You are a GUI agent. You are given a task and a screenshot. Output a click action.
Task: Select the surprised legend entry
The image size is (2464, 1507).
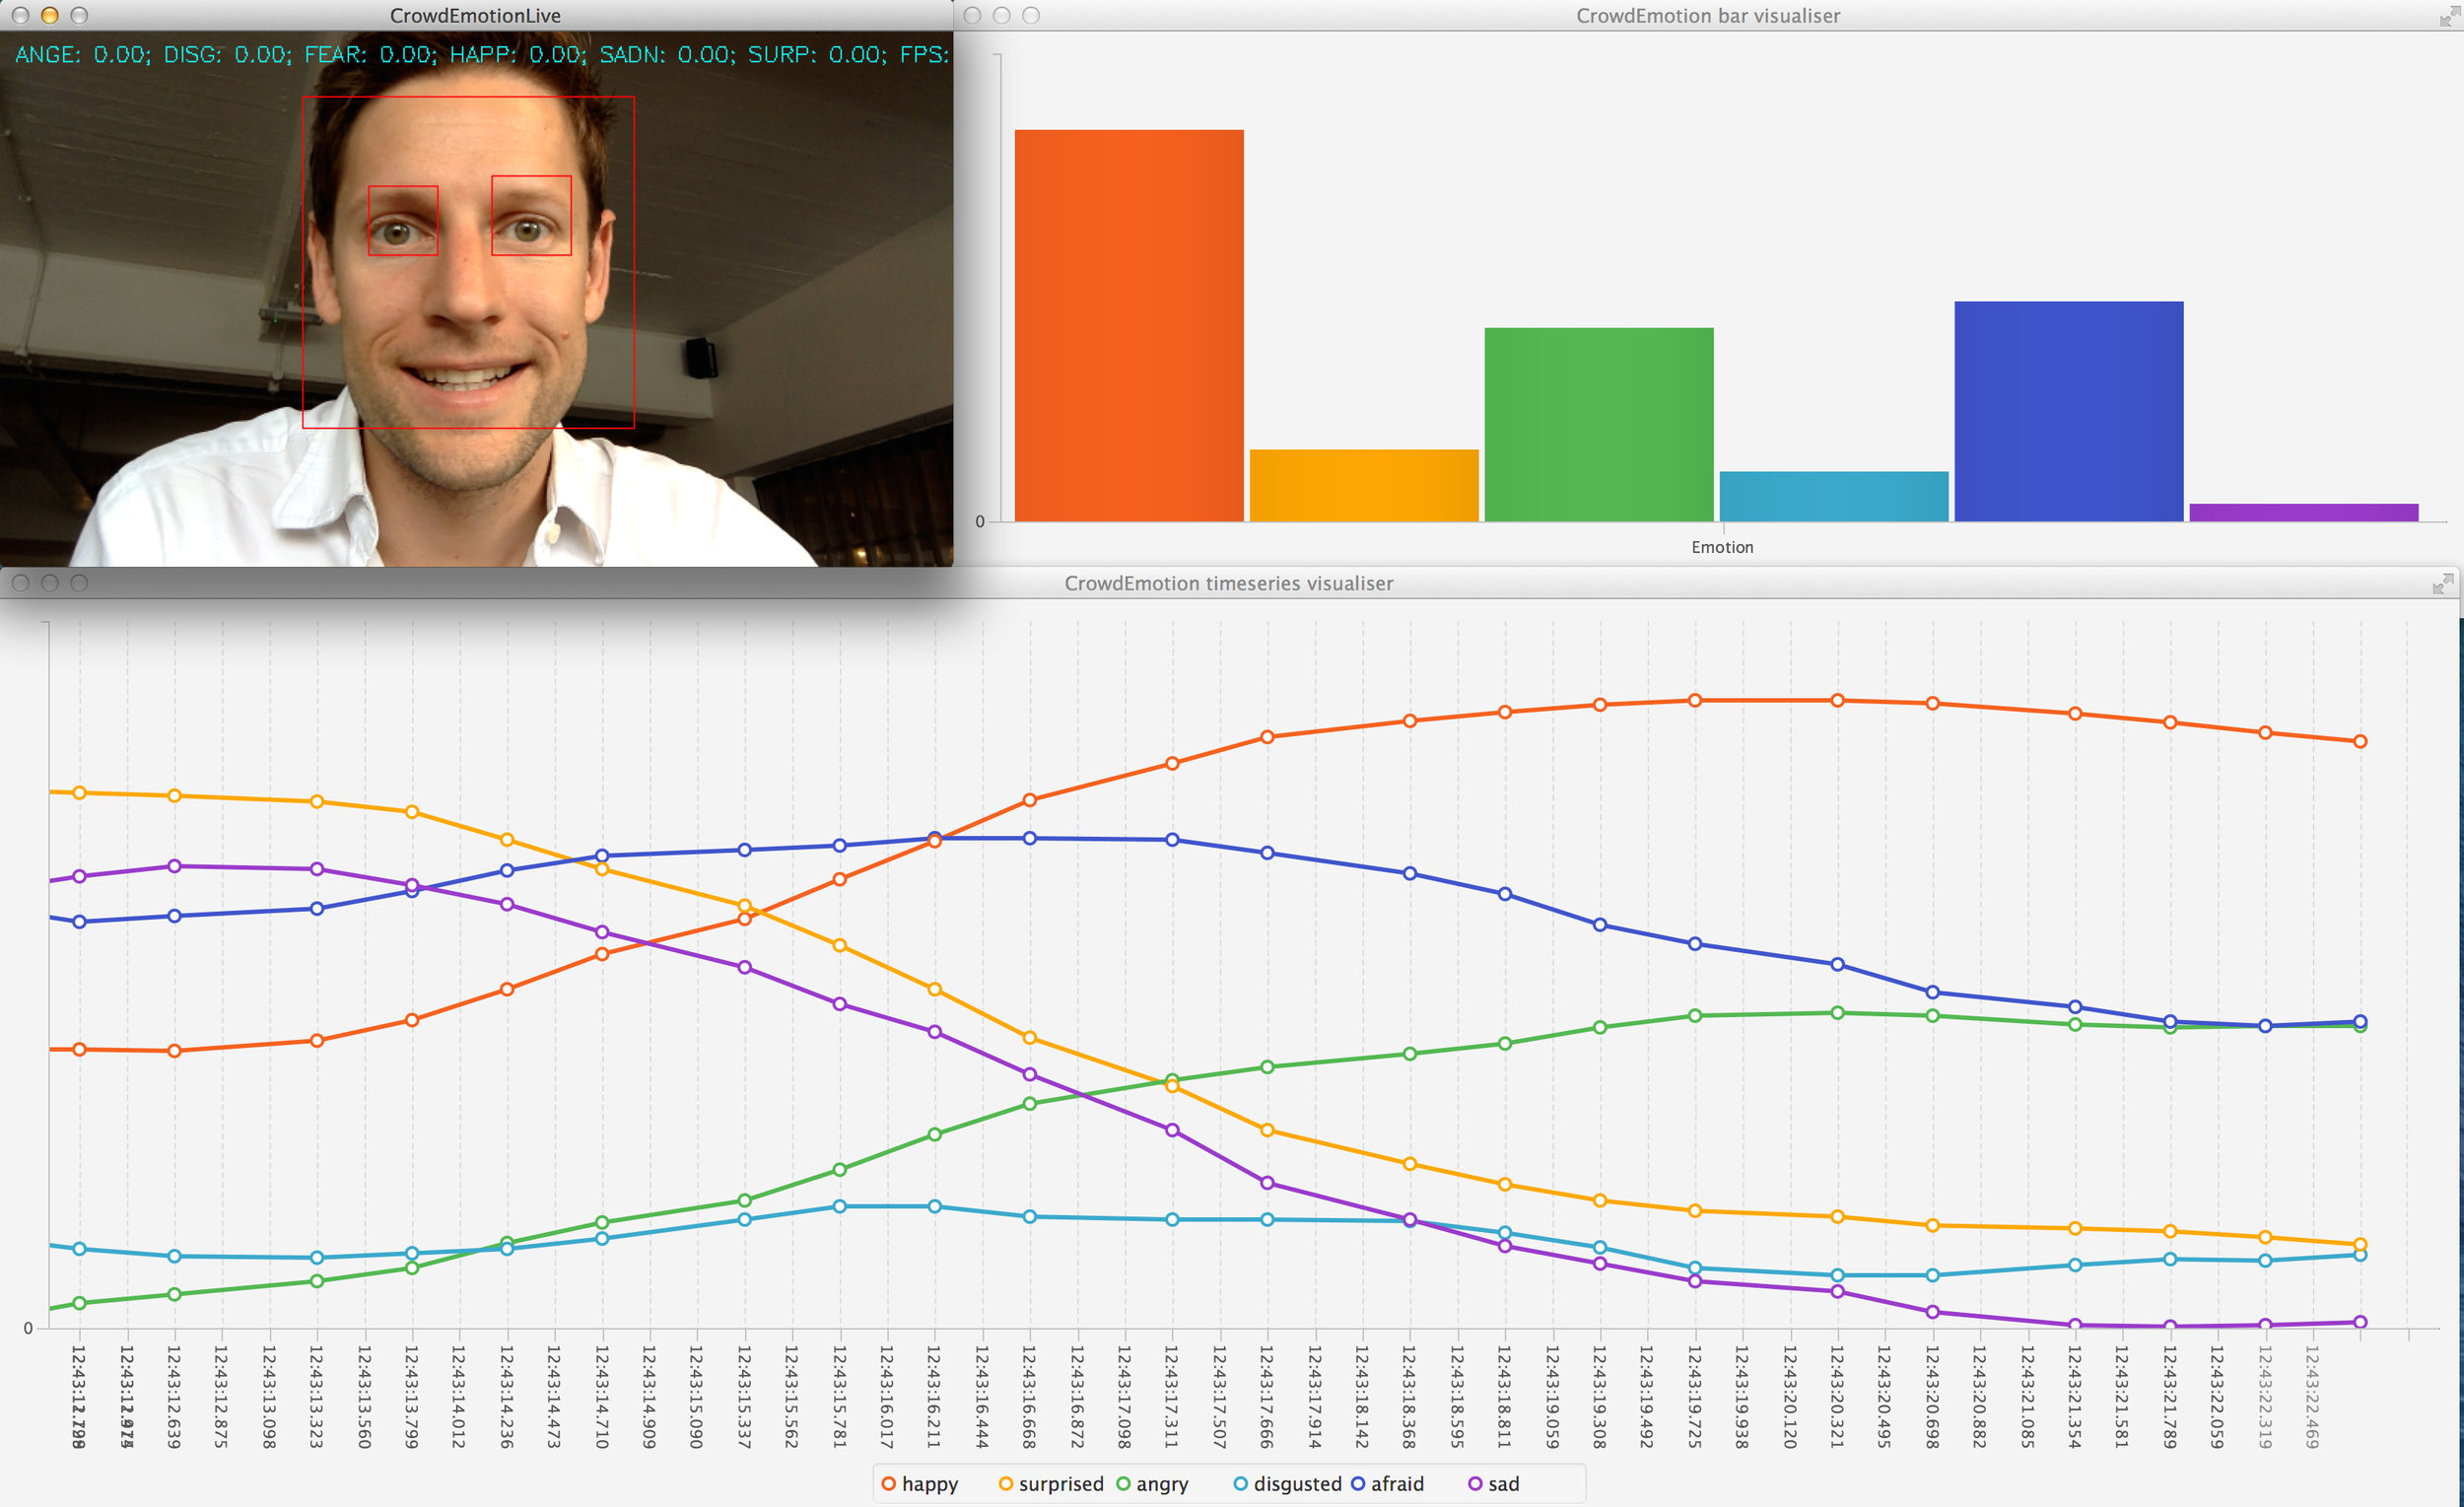click(x=1051, y=1484)
